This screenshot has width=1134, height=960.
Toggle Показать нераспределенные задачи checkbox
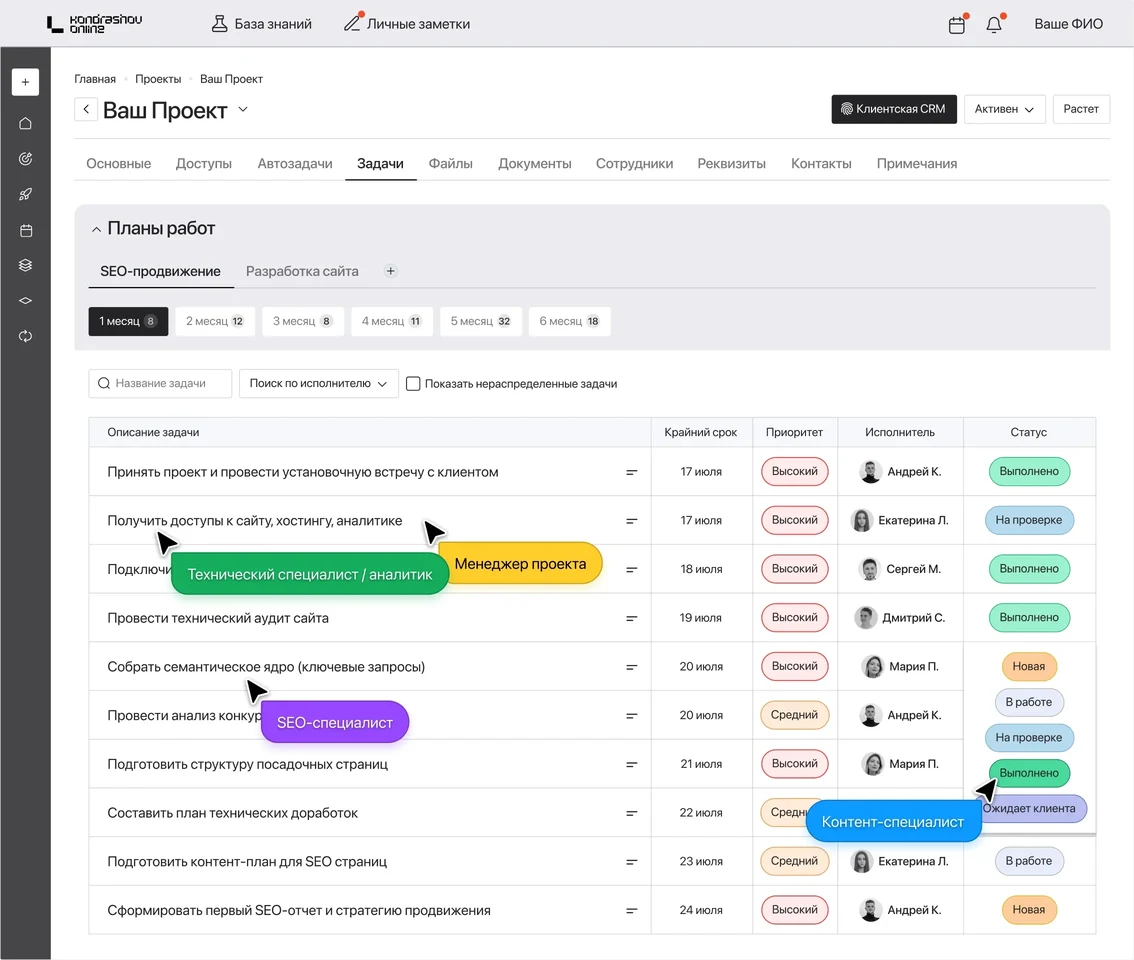[x=413, y=383]
